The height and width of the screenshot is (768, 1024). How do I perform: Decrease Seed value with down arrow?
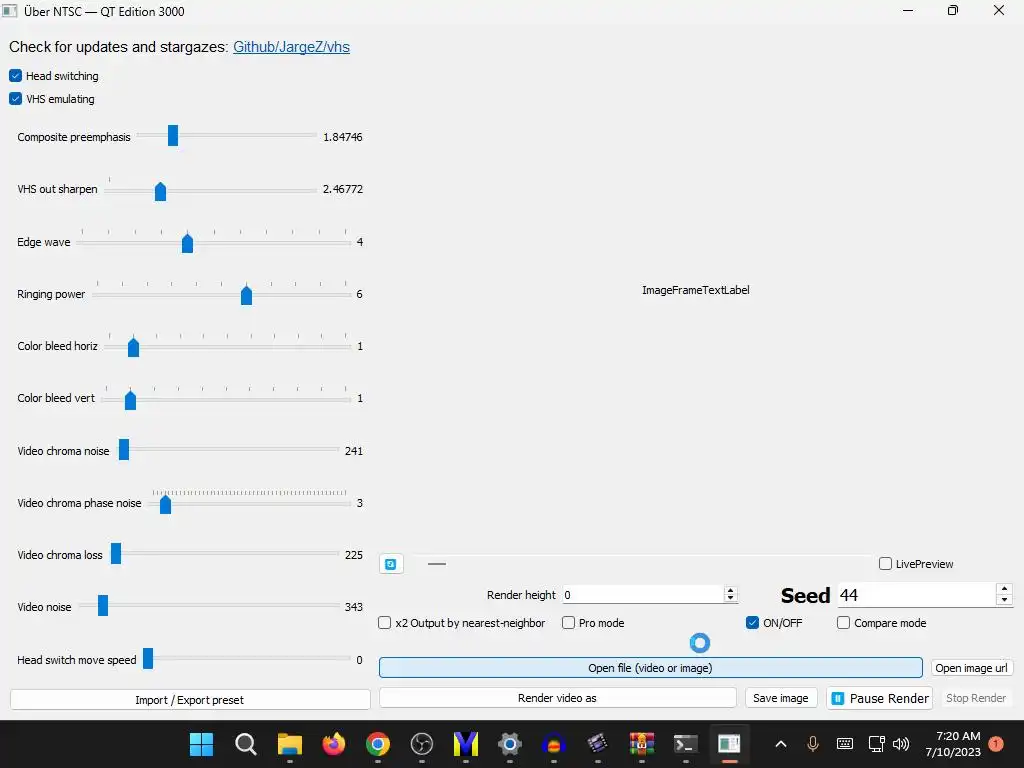tap(1004, 600)
